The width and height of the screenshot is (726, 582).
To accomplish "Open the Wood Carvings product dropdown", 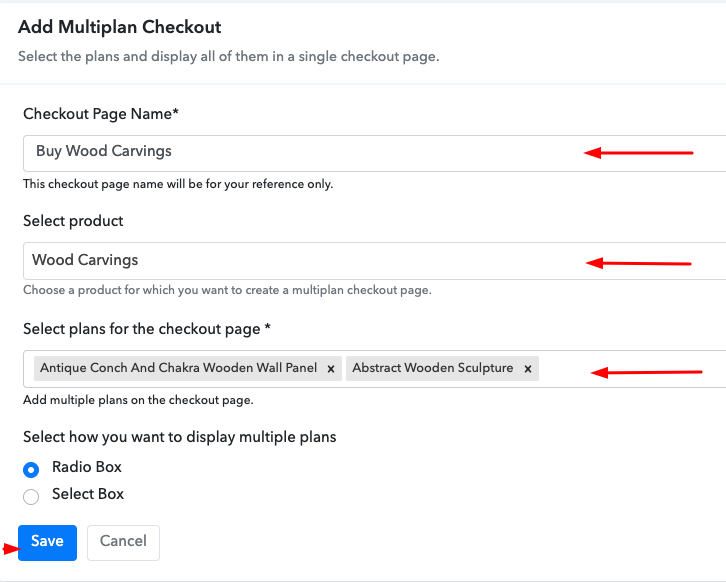I will coord(375,261).
